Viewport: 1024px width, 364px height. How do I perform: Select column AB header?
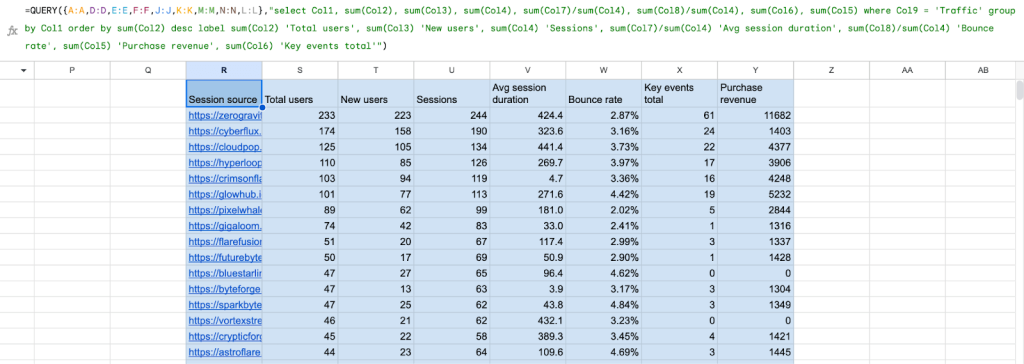pos(983,71)
